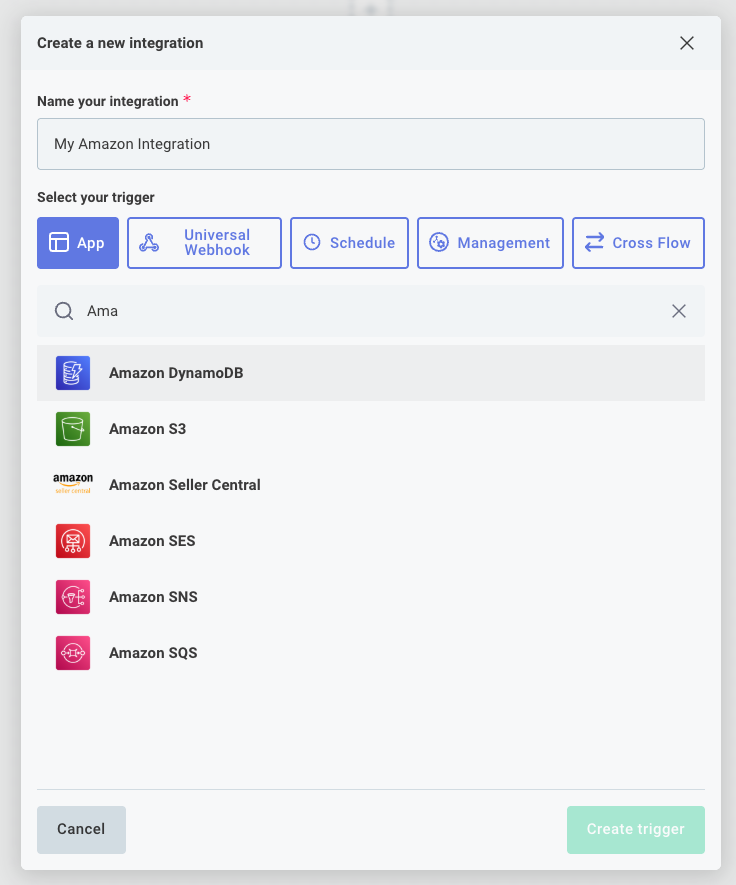Choose Amazon Seller Central from results
736x885 pixels.
pyautogui.click(x=371, y=485)
